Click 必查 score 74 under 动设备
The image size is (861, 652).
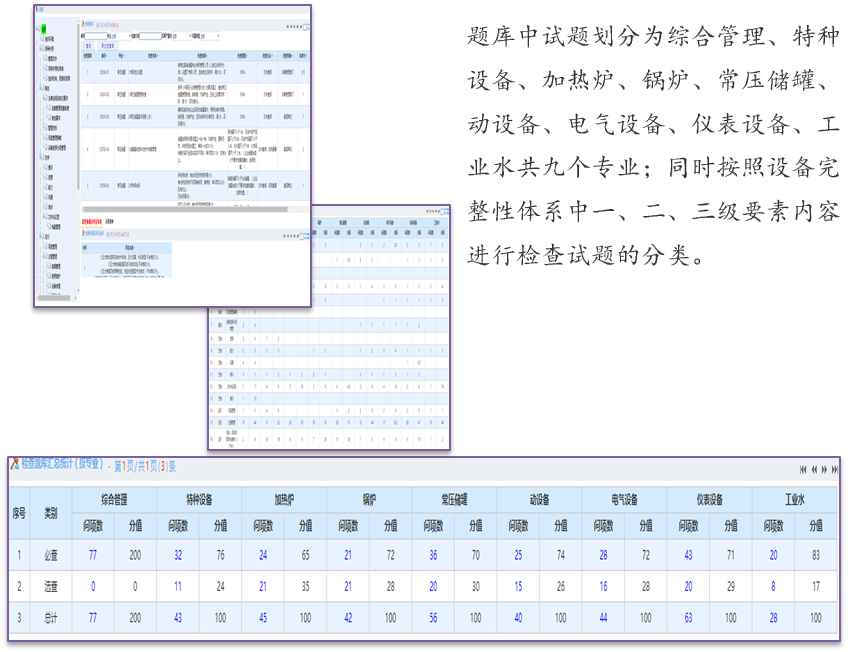click(x=561, y=555)
